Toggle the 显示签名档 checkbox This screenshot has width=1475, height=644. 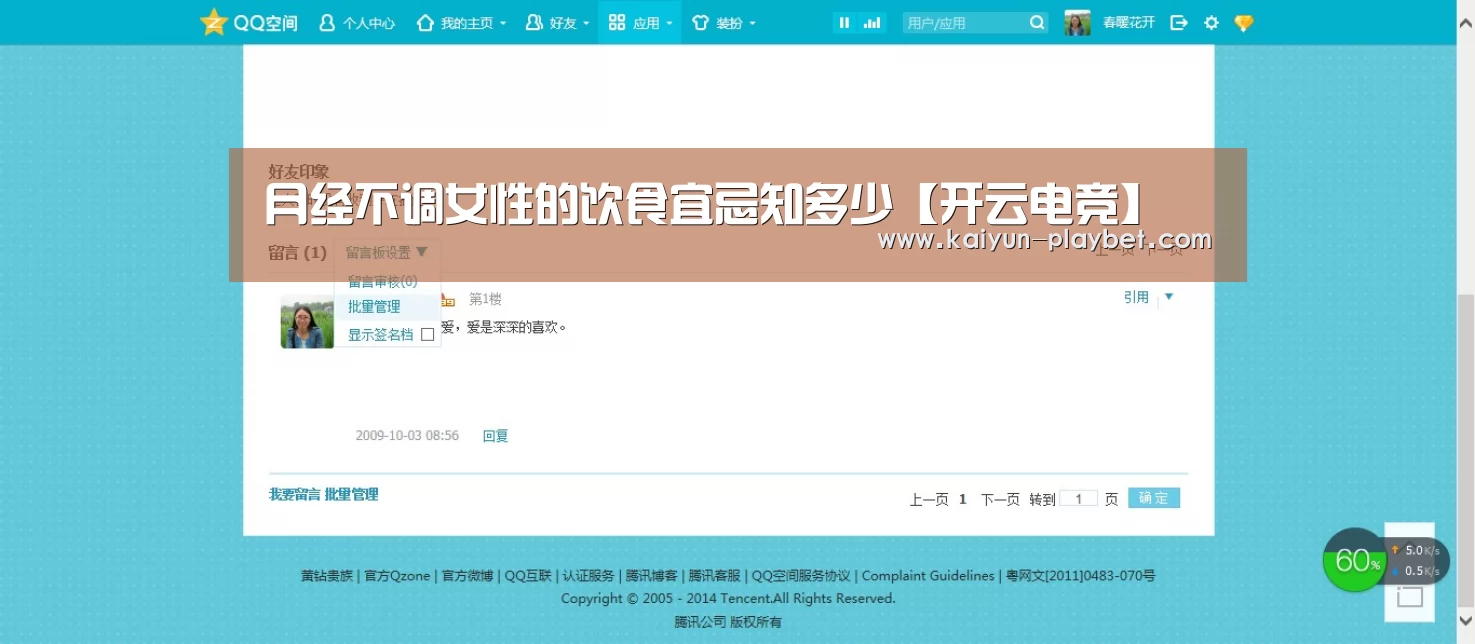pyautogui.click(x=427, y=335)
